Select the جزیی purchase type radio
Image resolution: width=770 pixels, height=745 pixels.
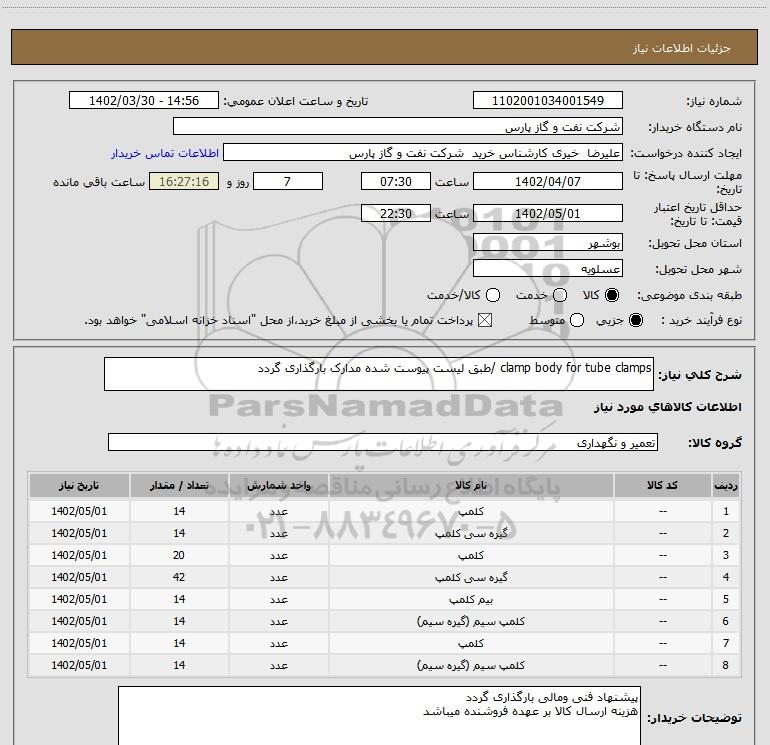[635, 321]
